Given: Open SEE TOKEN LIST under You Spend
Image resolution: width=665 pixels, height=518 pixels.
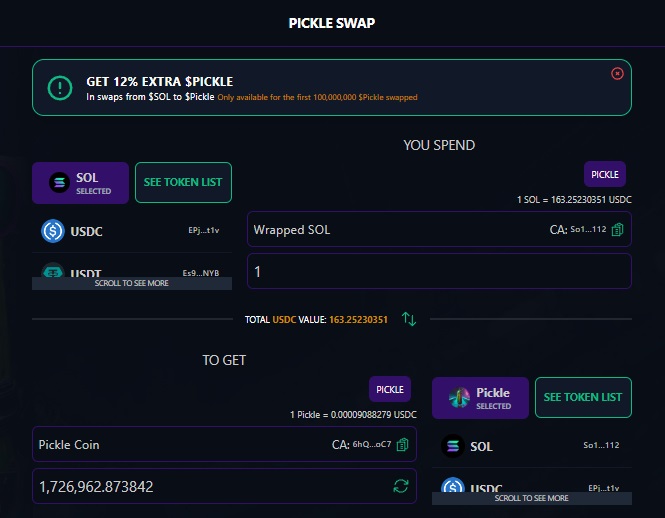Looking at the screenshot, I should [x=183, y=182].
